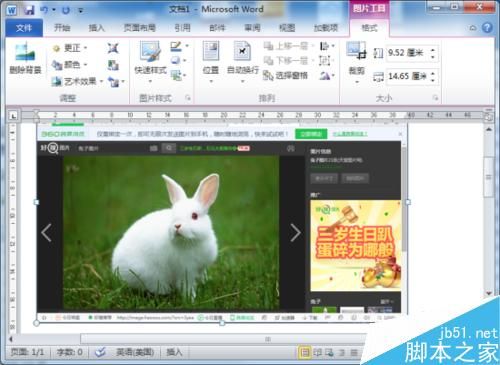
Task: Open the Customize Quick Access Toolbar dropdown
Action: point(80,11)
